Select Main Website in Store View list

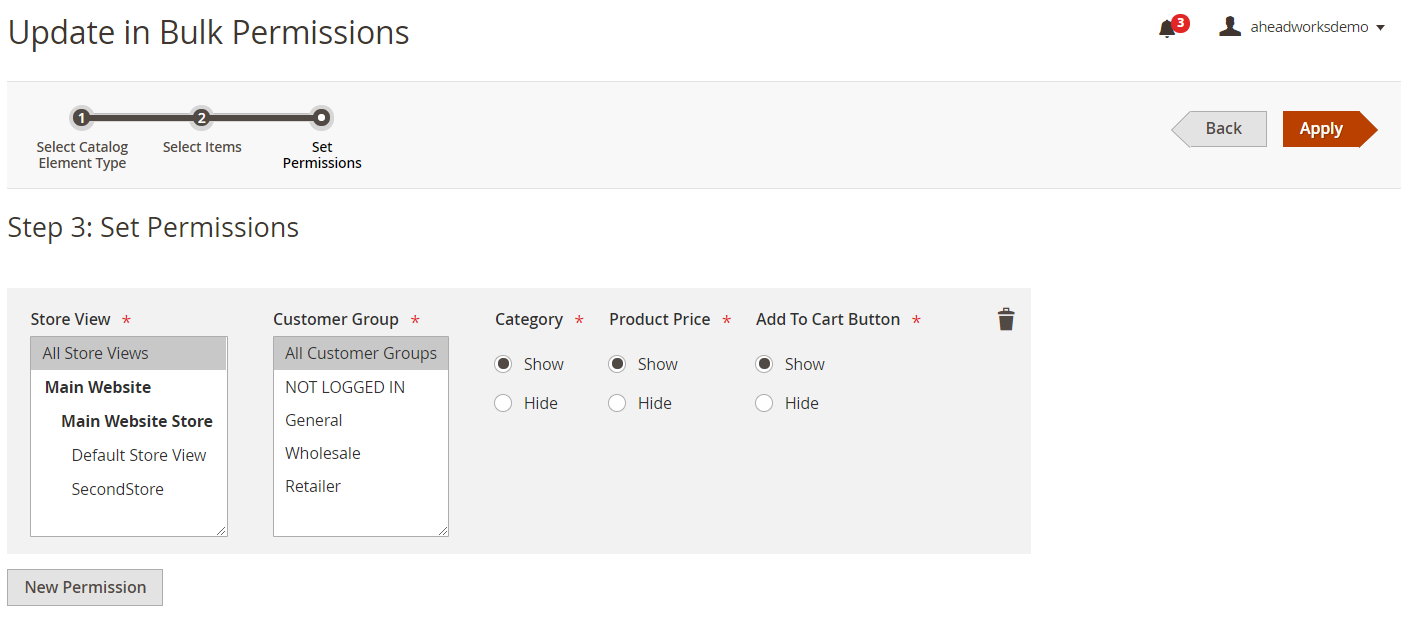(129, 387)
